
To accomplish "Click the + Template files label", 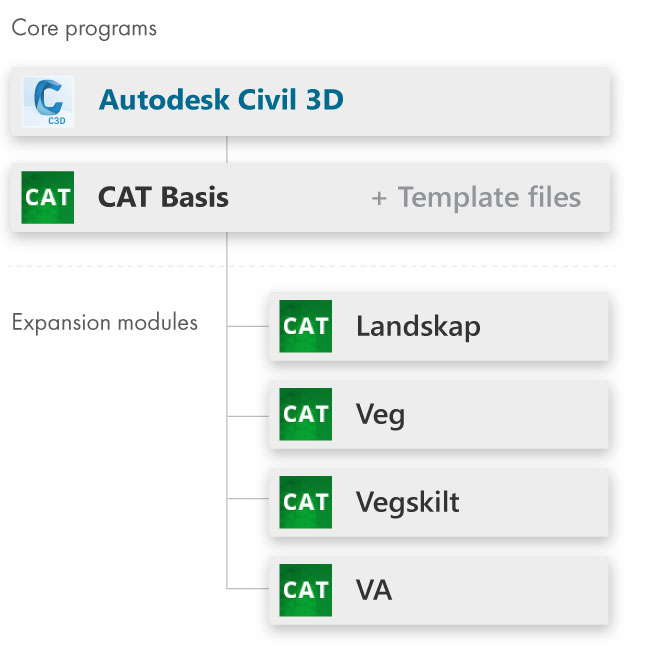I will [476, 197].
